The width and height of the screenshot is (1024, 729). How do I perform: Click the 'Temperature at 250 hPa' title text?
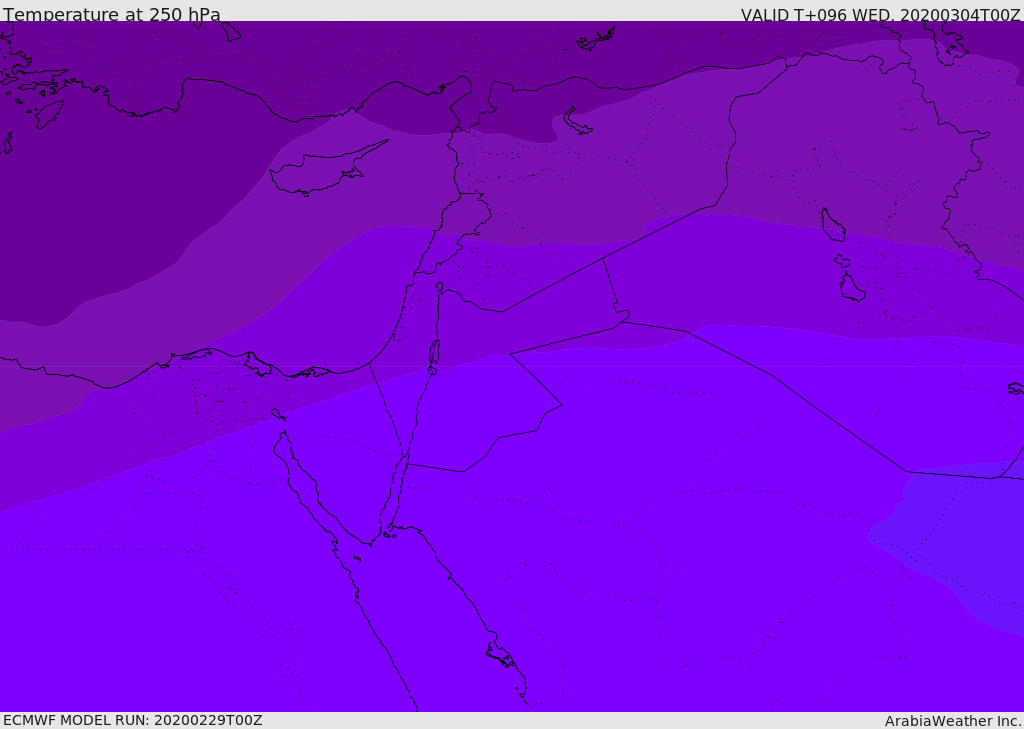coord(112,14)
